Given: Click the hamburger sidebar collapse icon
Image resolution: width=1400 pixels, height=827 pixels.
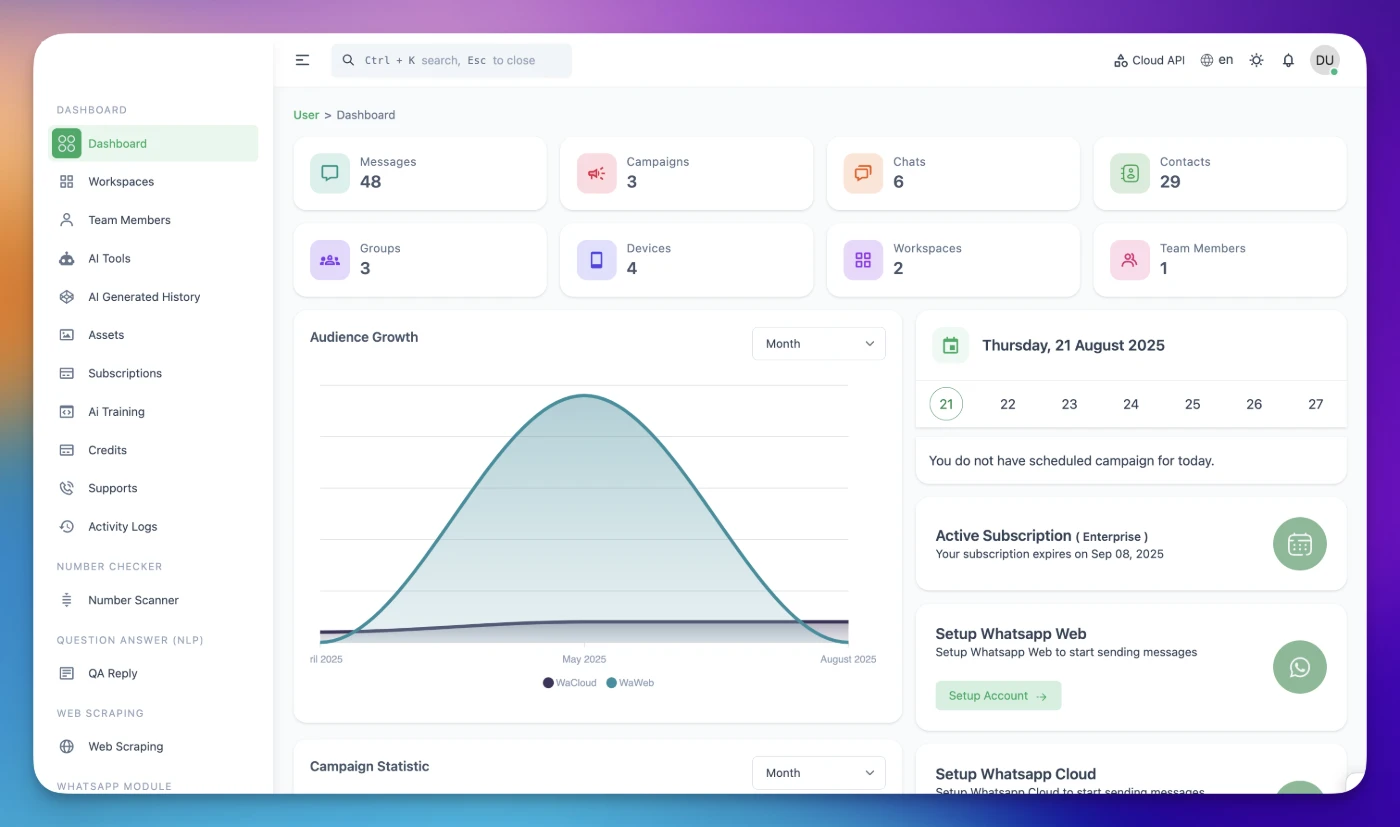Looking at the screenshot, I should (x=302, y=60).
